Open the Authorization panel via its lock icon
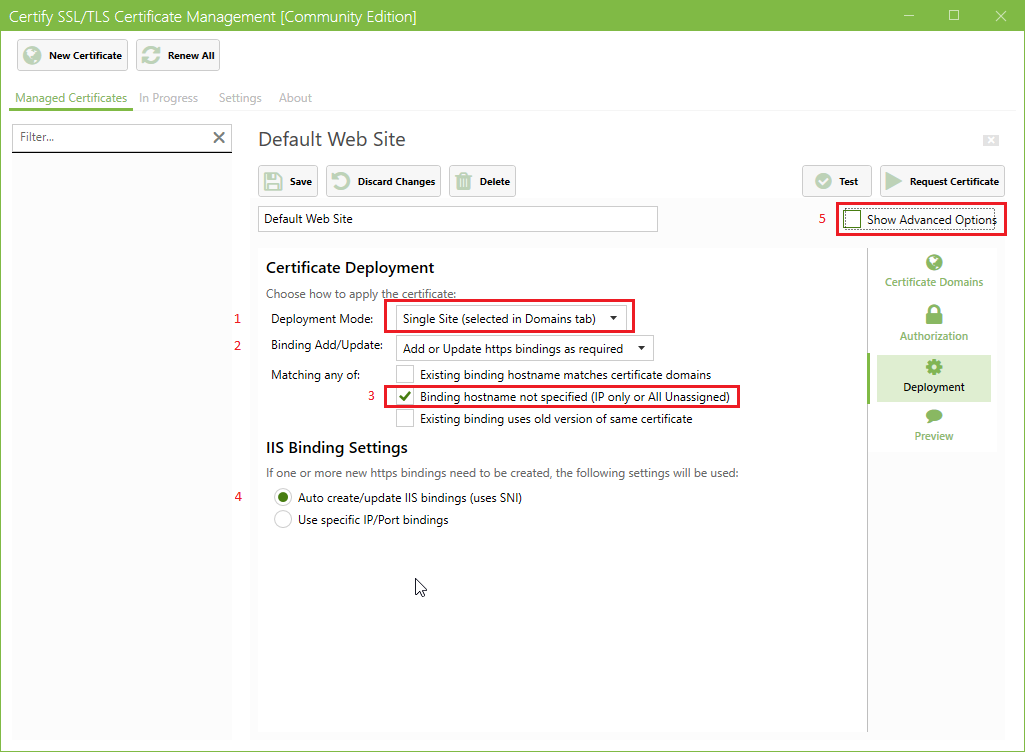The image size is (1025, 752). (933, 315)
